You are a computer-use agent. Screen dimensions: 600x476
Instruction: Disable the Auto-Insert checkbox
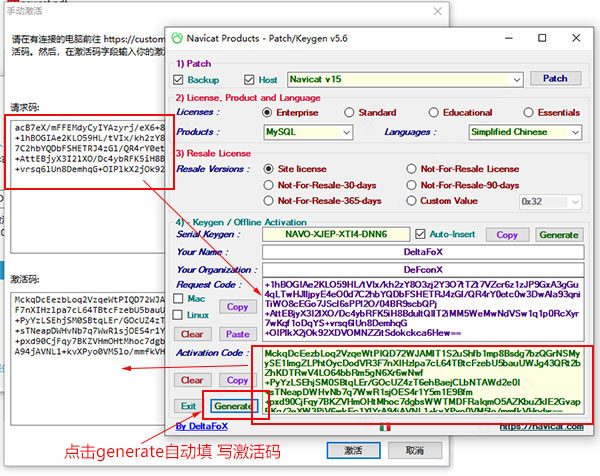pyautogui.click(x=421, y=234)
